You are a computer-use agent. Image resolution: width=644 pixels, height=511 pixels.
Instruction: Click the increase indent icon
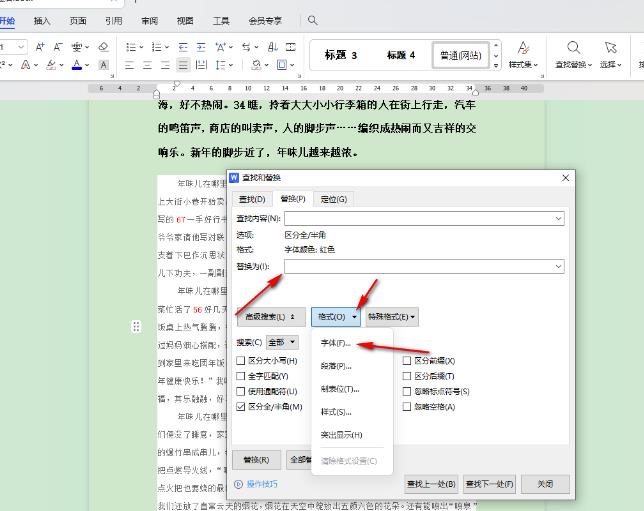(x=201, y=47)
